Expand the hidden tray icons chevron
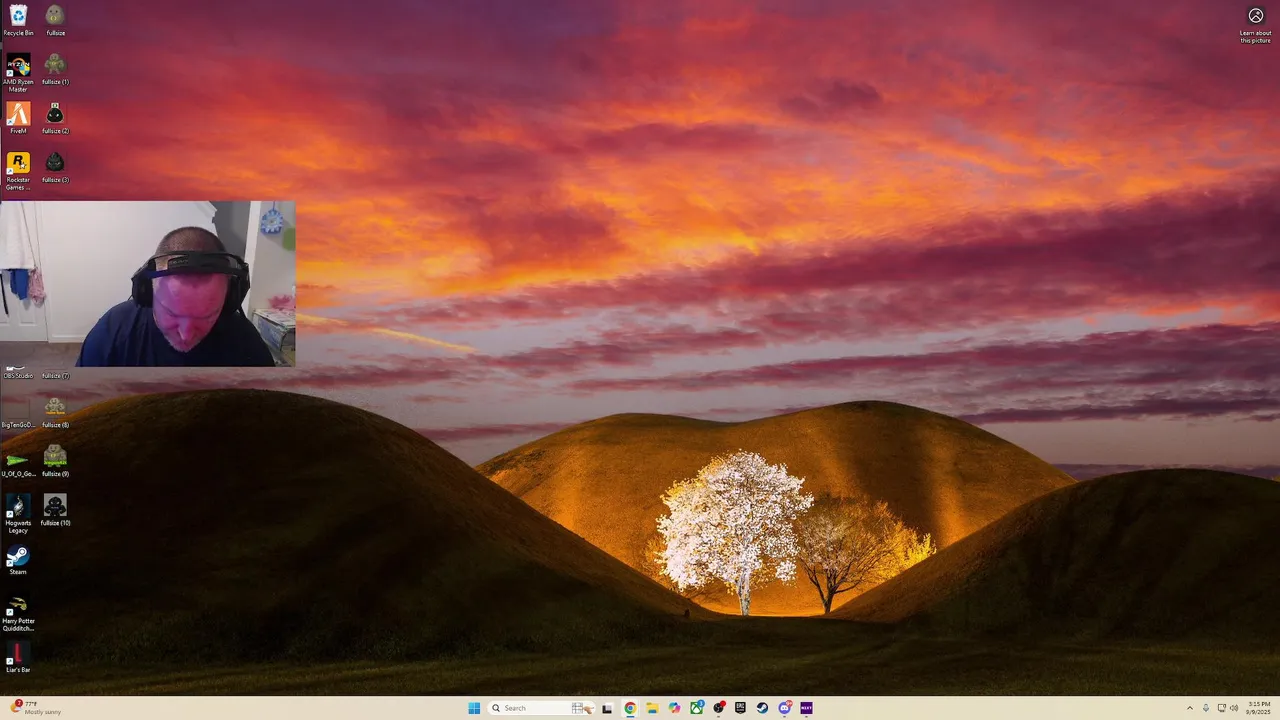This screenshot has width=1280, height=720. (x=1190, y=708)
